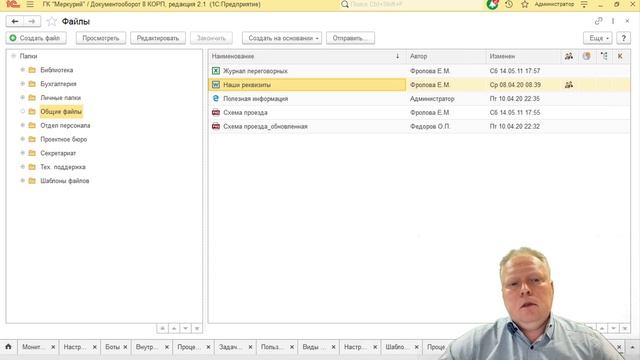Sort by Наименование column header
Screen dimensions: 640x360
click(x=307, y=56)
